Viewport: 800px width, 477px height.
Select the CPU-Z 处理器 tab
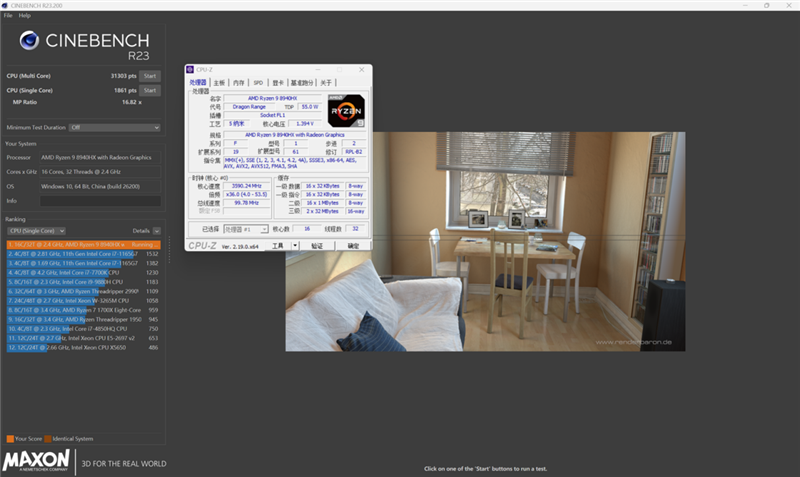tap(198, 82)
